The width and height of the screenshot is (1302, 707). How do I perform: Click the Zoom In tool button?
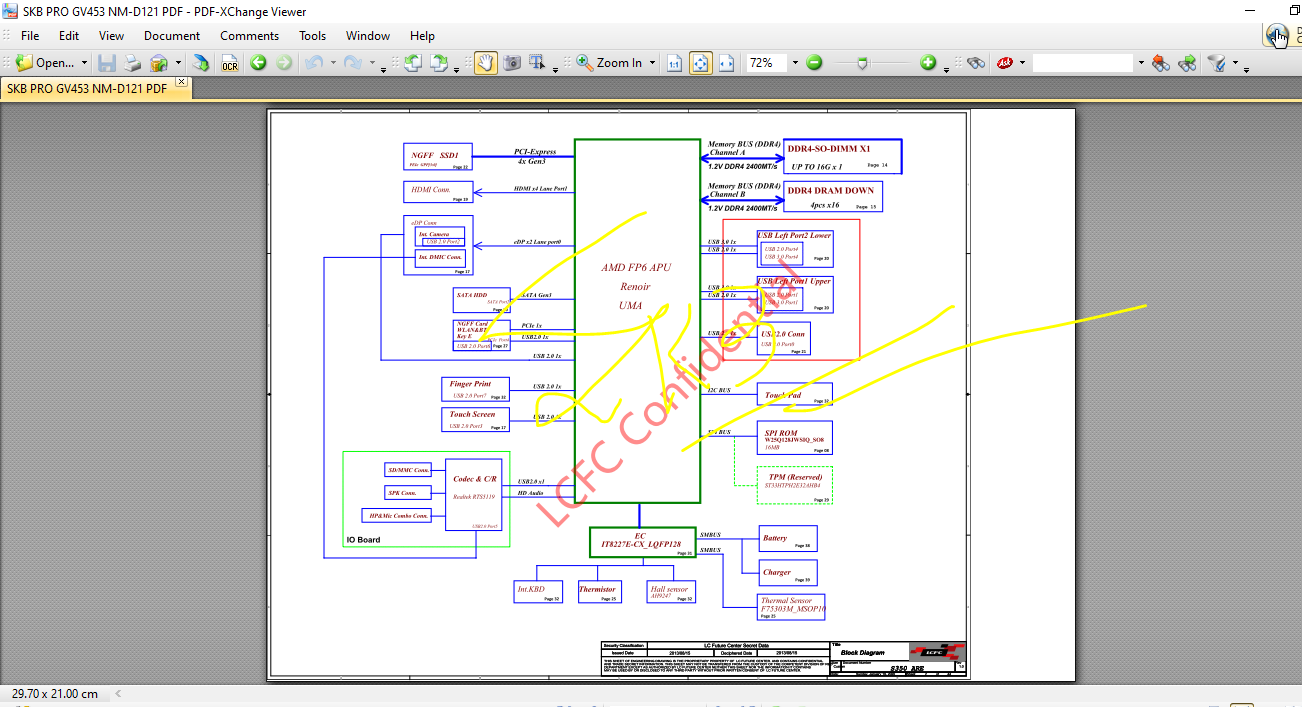[x=610, y=62]
